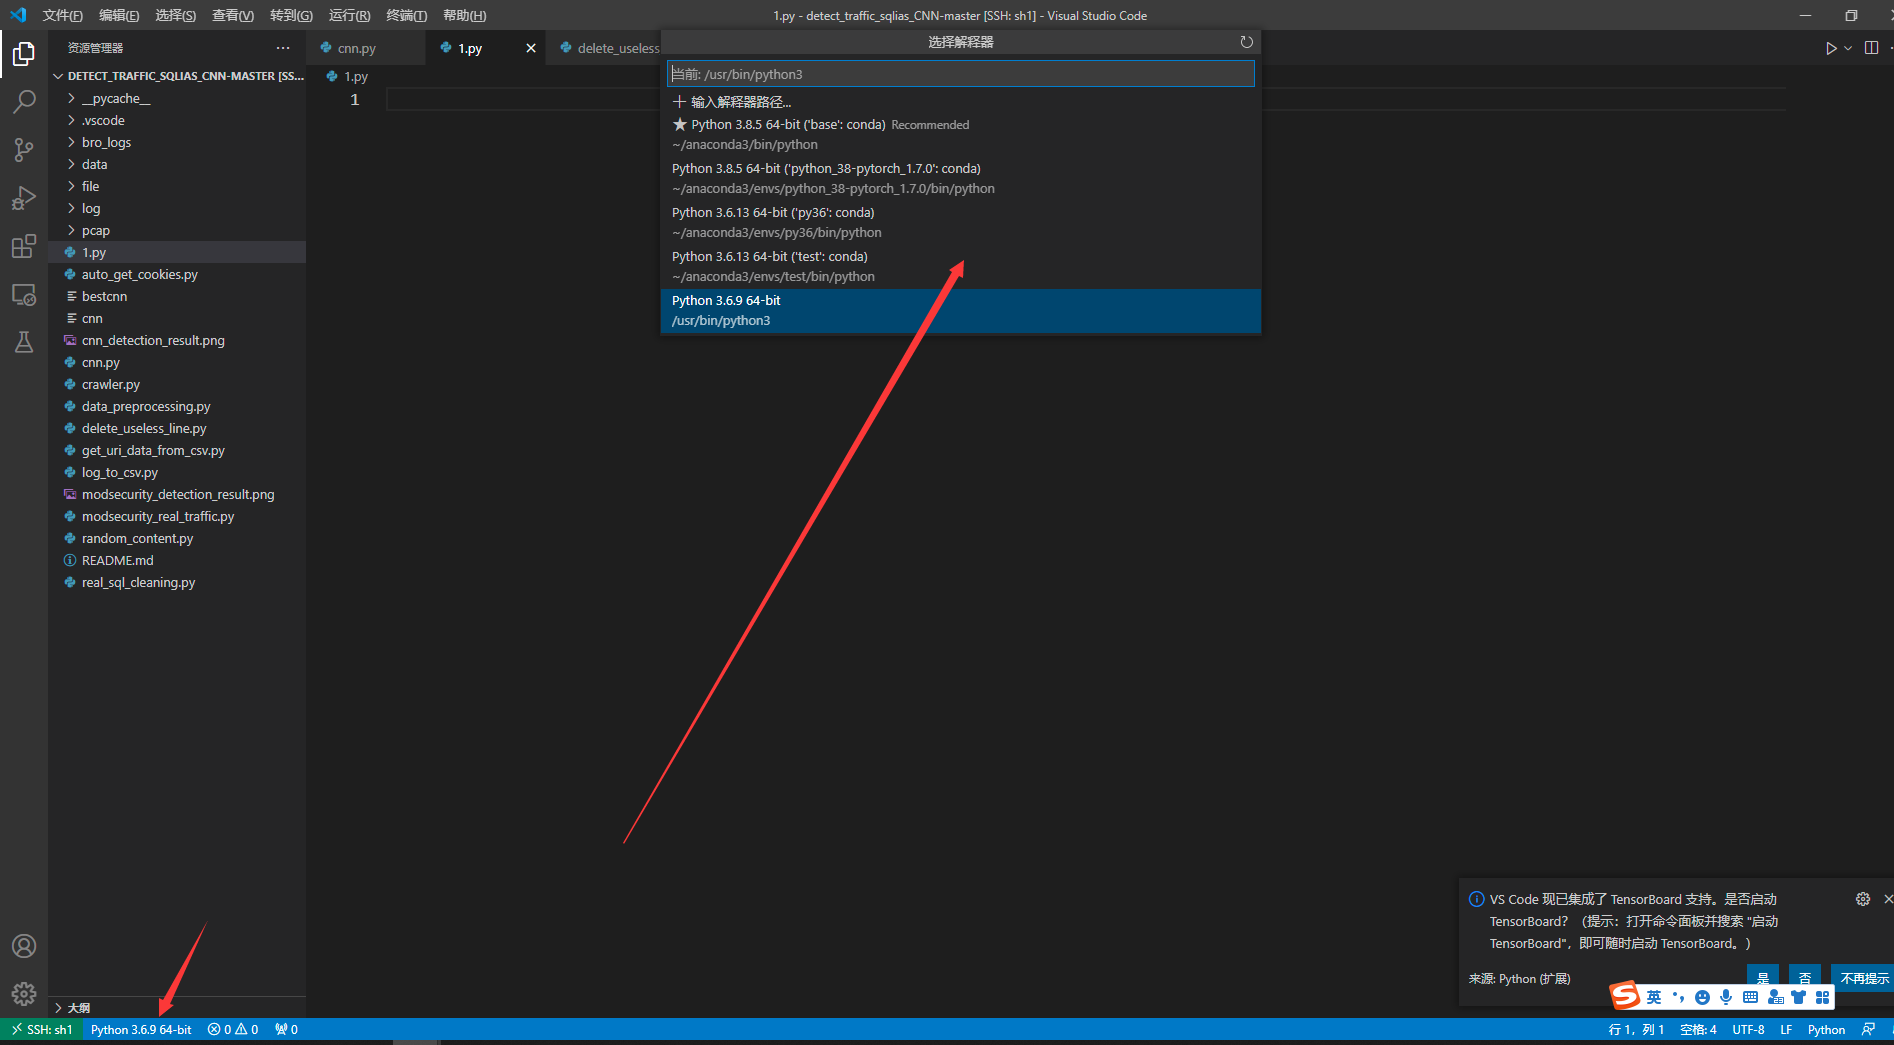Click line 1 in the editor

(1086, 100)
